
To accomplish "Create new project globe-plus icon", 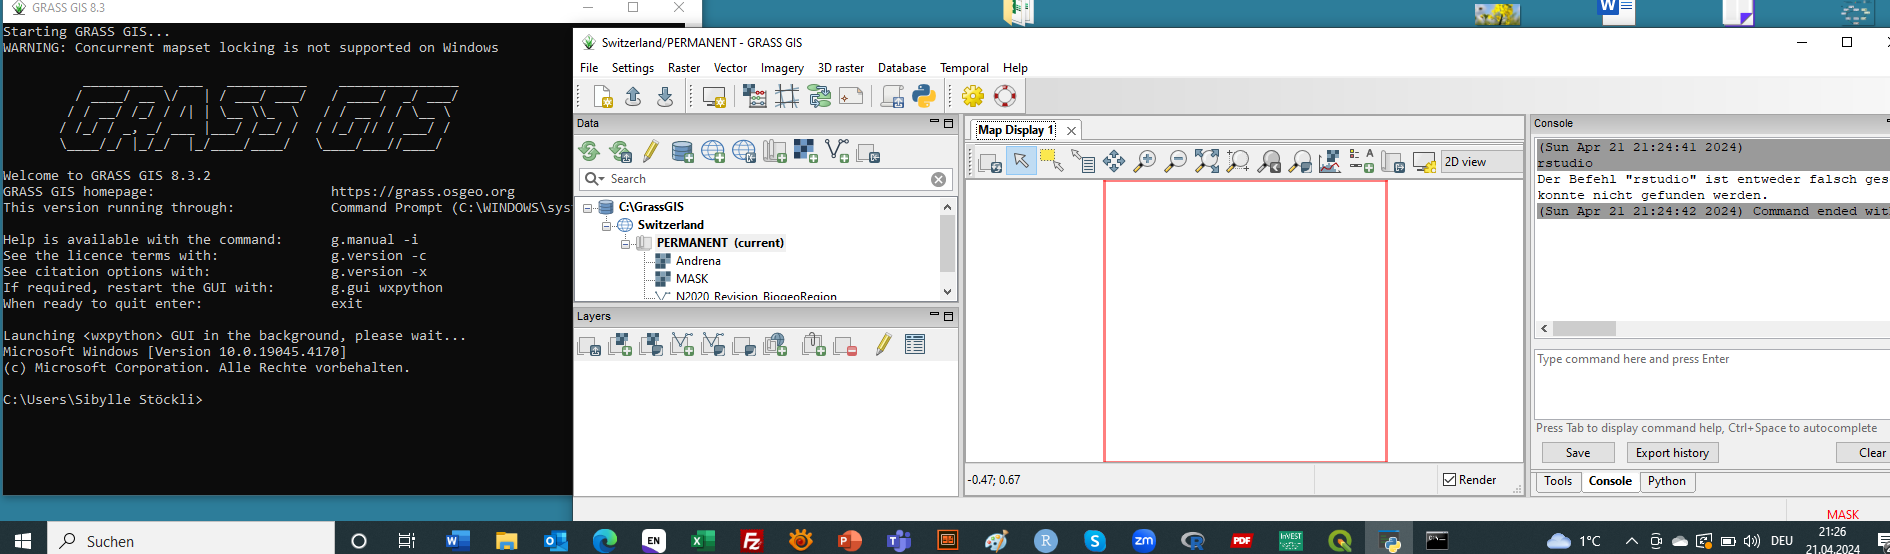I will 713,151.
